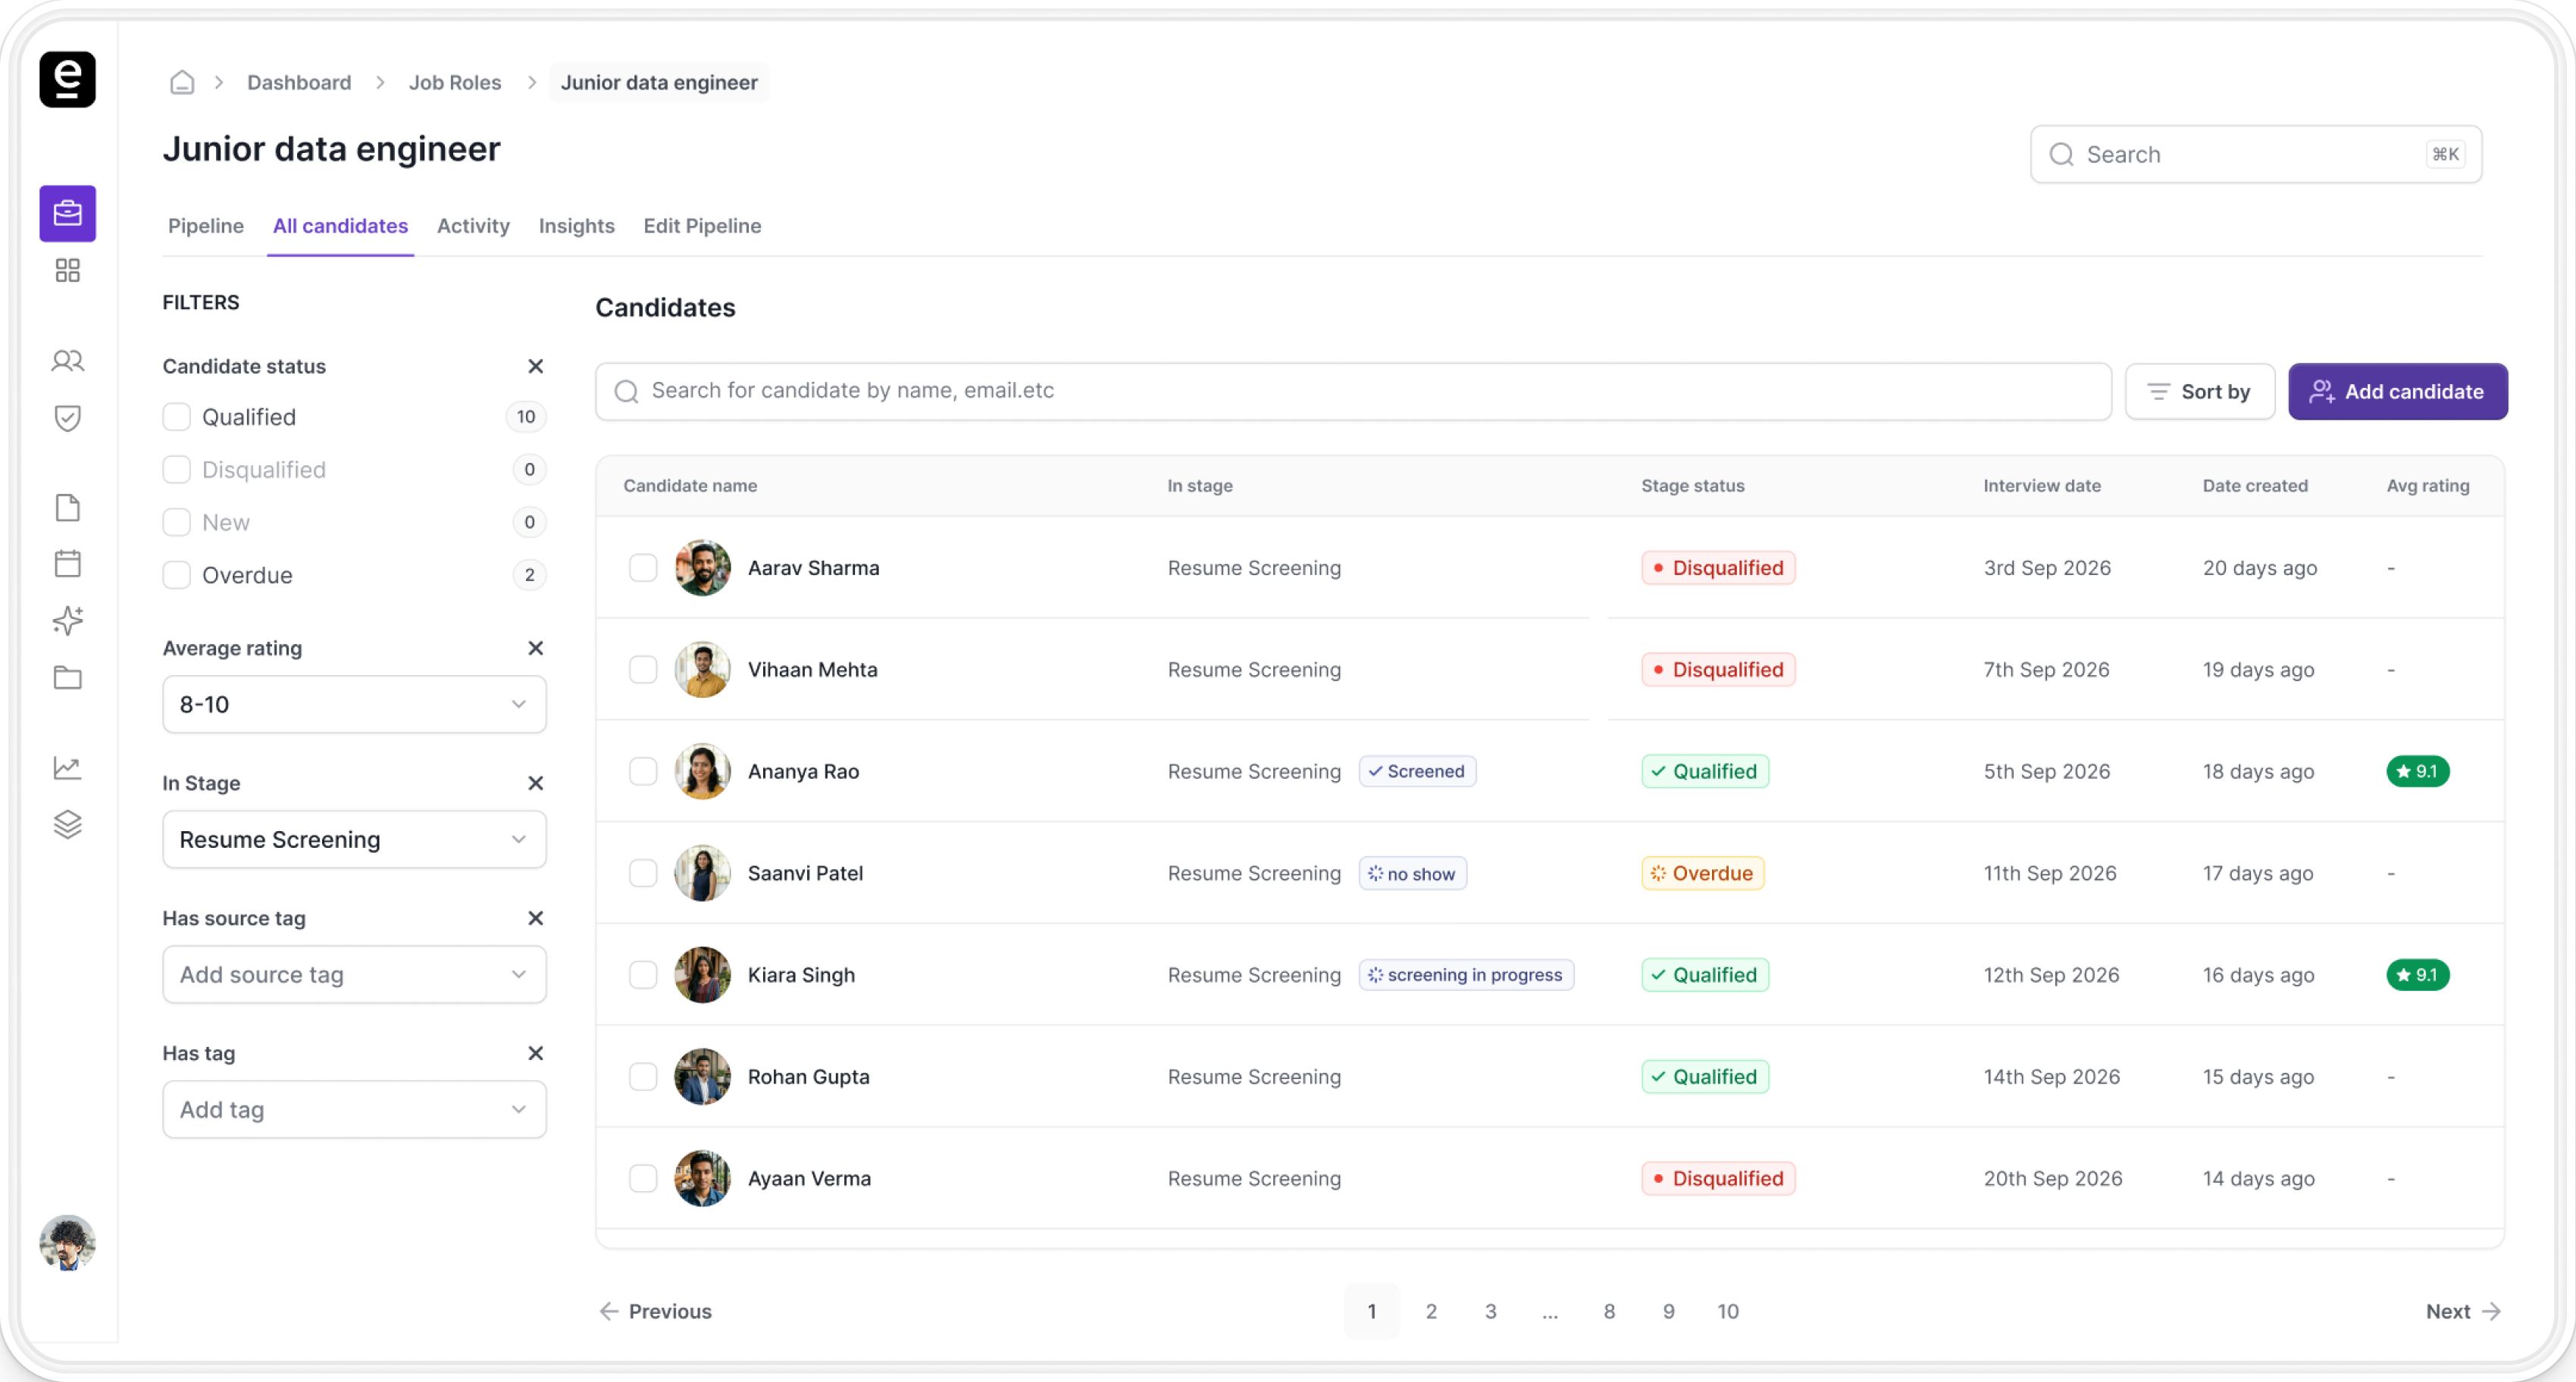Viewport: 2576px width, 1382px height.
Task: Open the people candidates icon in sidebar
Action: (x=67, y=360)
